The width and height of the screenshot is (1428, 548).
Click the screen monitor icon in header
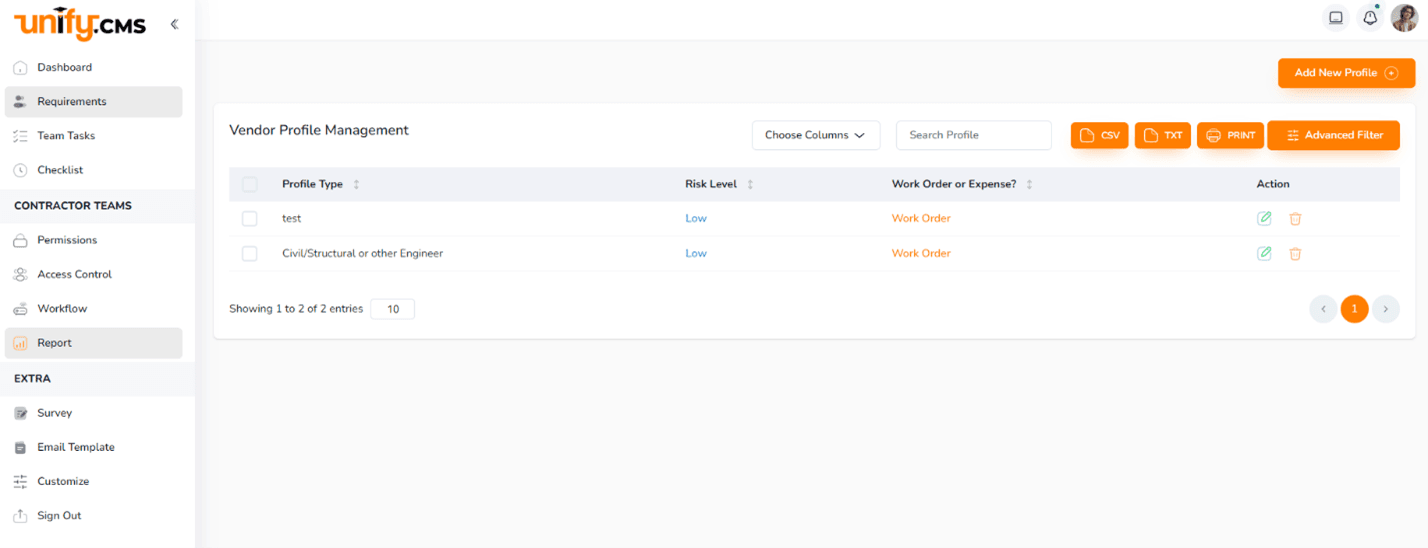[x=1335, y=18]
